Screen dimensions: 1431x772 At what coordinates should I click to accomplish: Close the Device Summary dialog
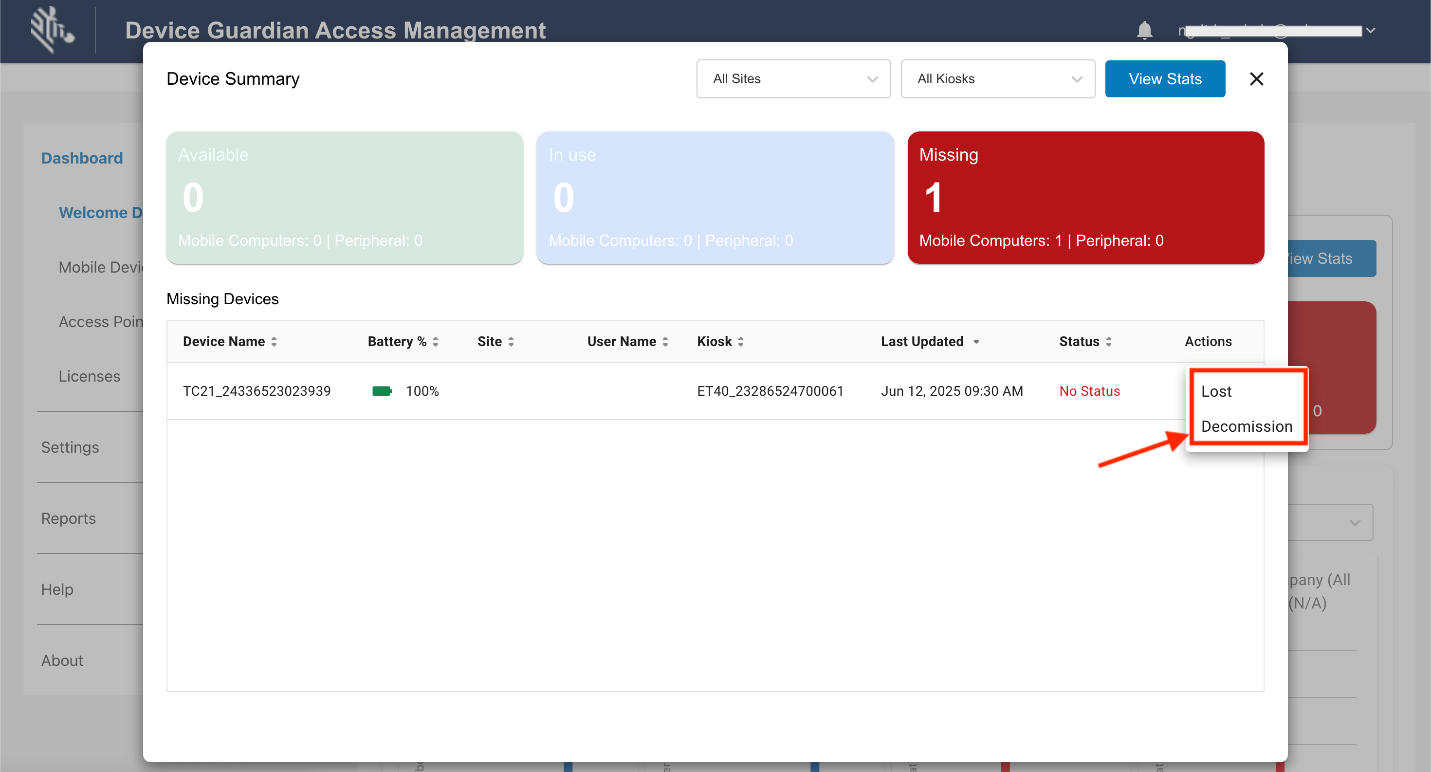(x=1257, y=79)
